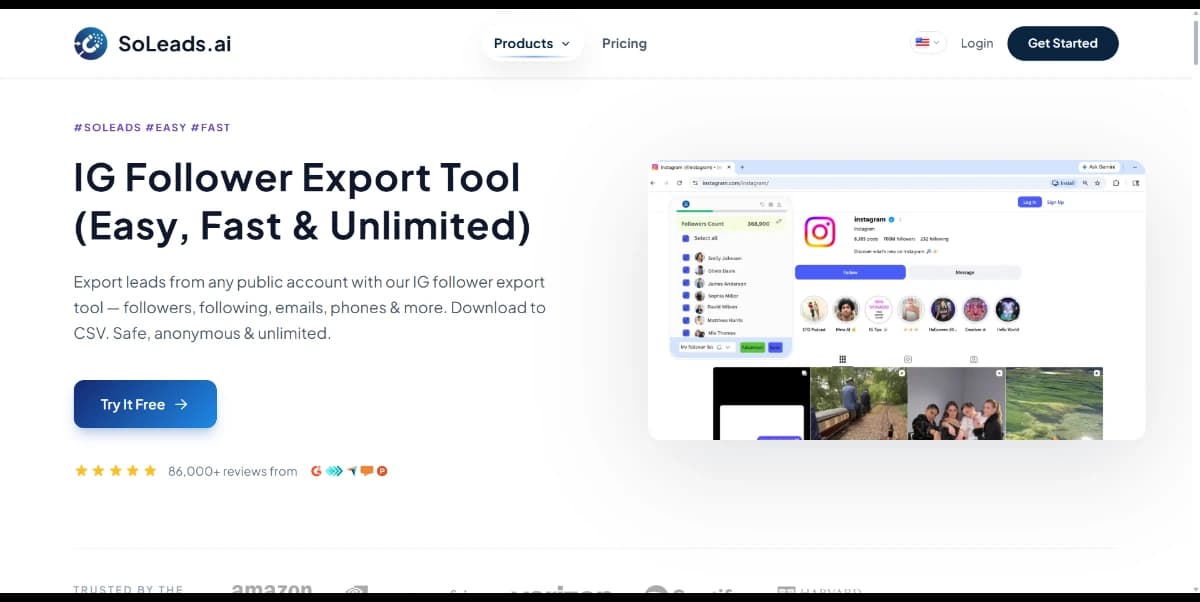Image resolution: width=1200 pixels, height=602 pixels.
Task: Click the Try It Free button
Action: 145,404
